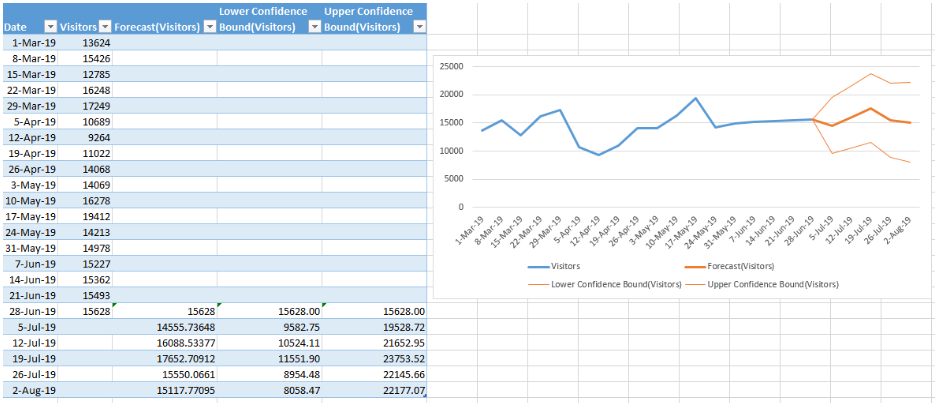Click the 25000 axis label on chart

click(x=451, y=66)
